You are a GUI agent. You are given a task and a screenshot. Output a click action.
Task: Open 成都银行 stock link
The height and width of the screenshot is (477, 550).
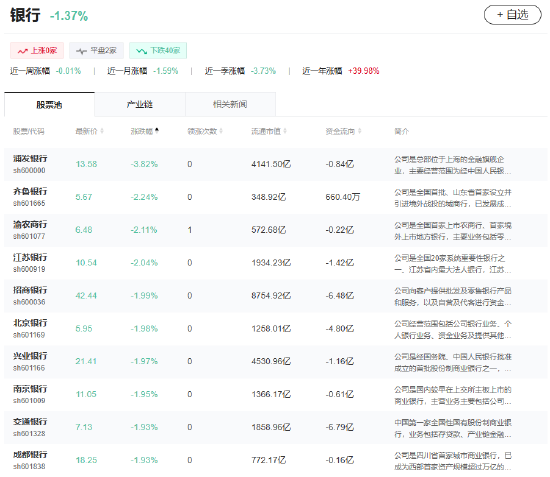(30, 455)
